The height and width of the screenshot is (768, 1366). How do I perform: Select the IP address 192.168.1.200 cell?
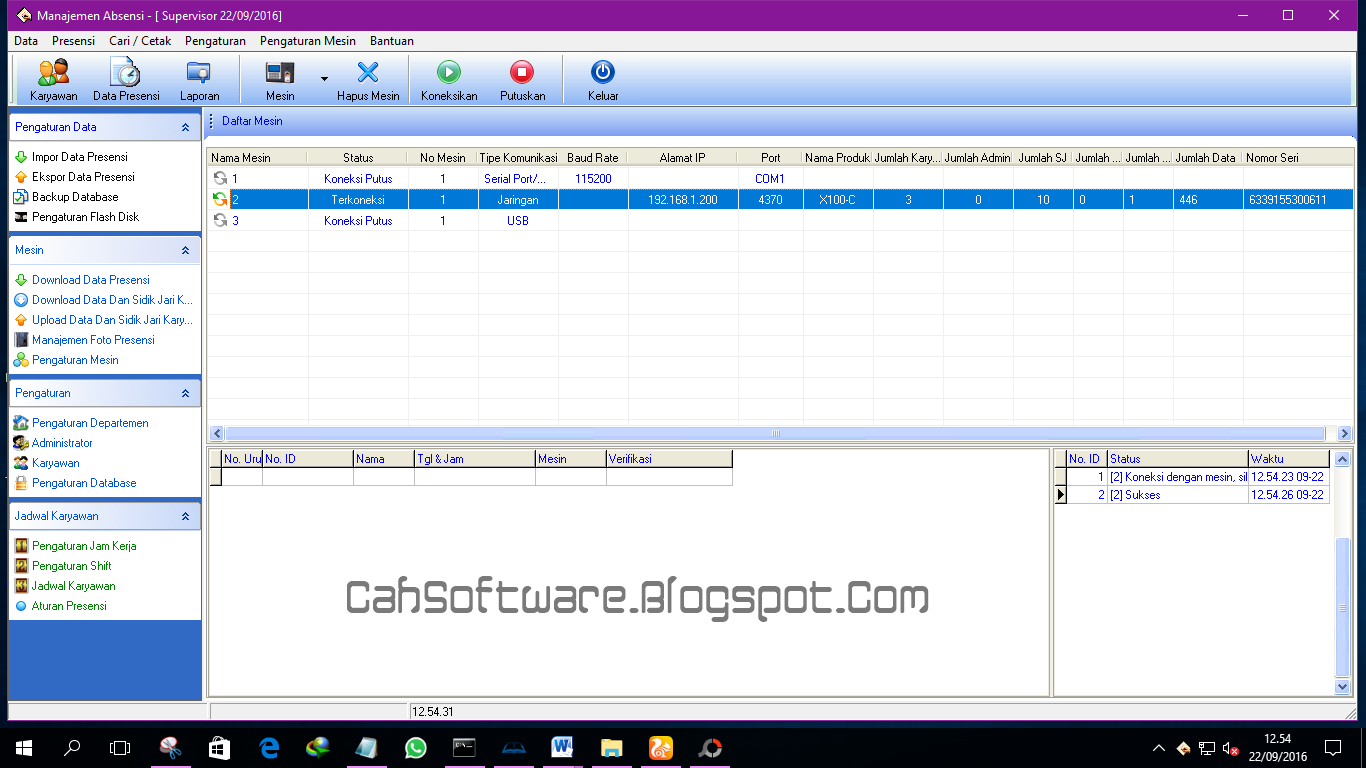pyautogui.click(x=683, y=199)
